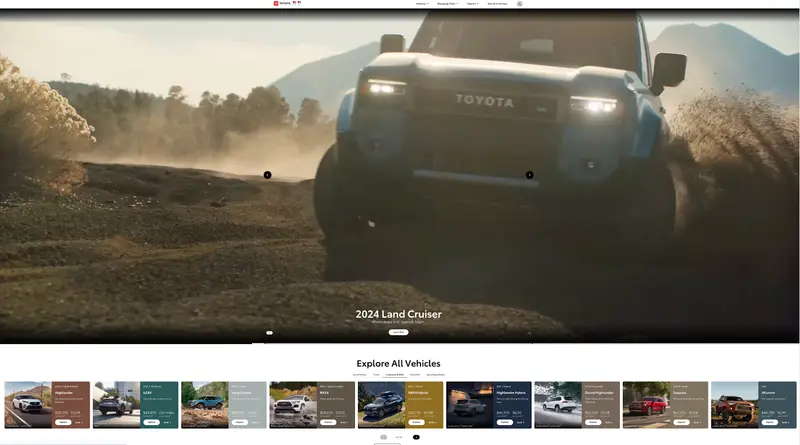Click Explore on the bZ4X card
Viewport: 800px width, 445px height.
tap(151, 423)
